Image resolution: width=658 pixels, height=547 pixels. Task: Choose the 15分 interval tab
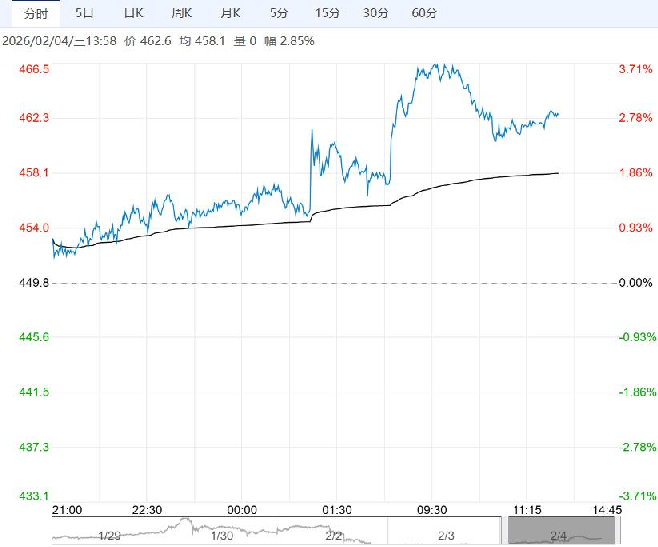point(327,13)
